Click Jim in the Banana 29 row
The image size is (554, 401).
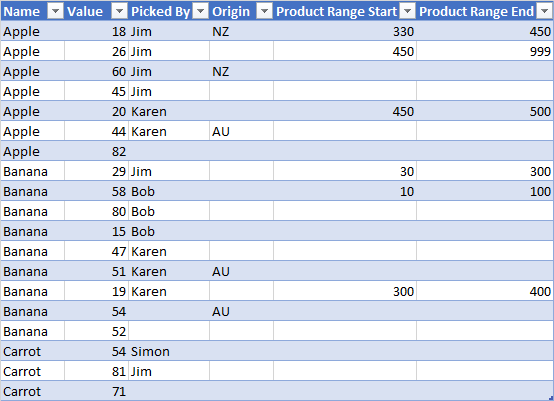169,171
